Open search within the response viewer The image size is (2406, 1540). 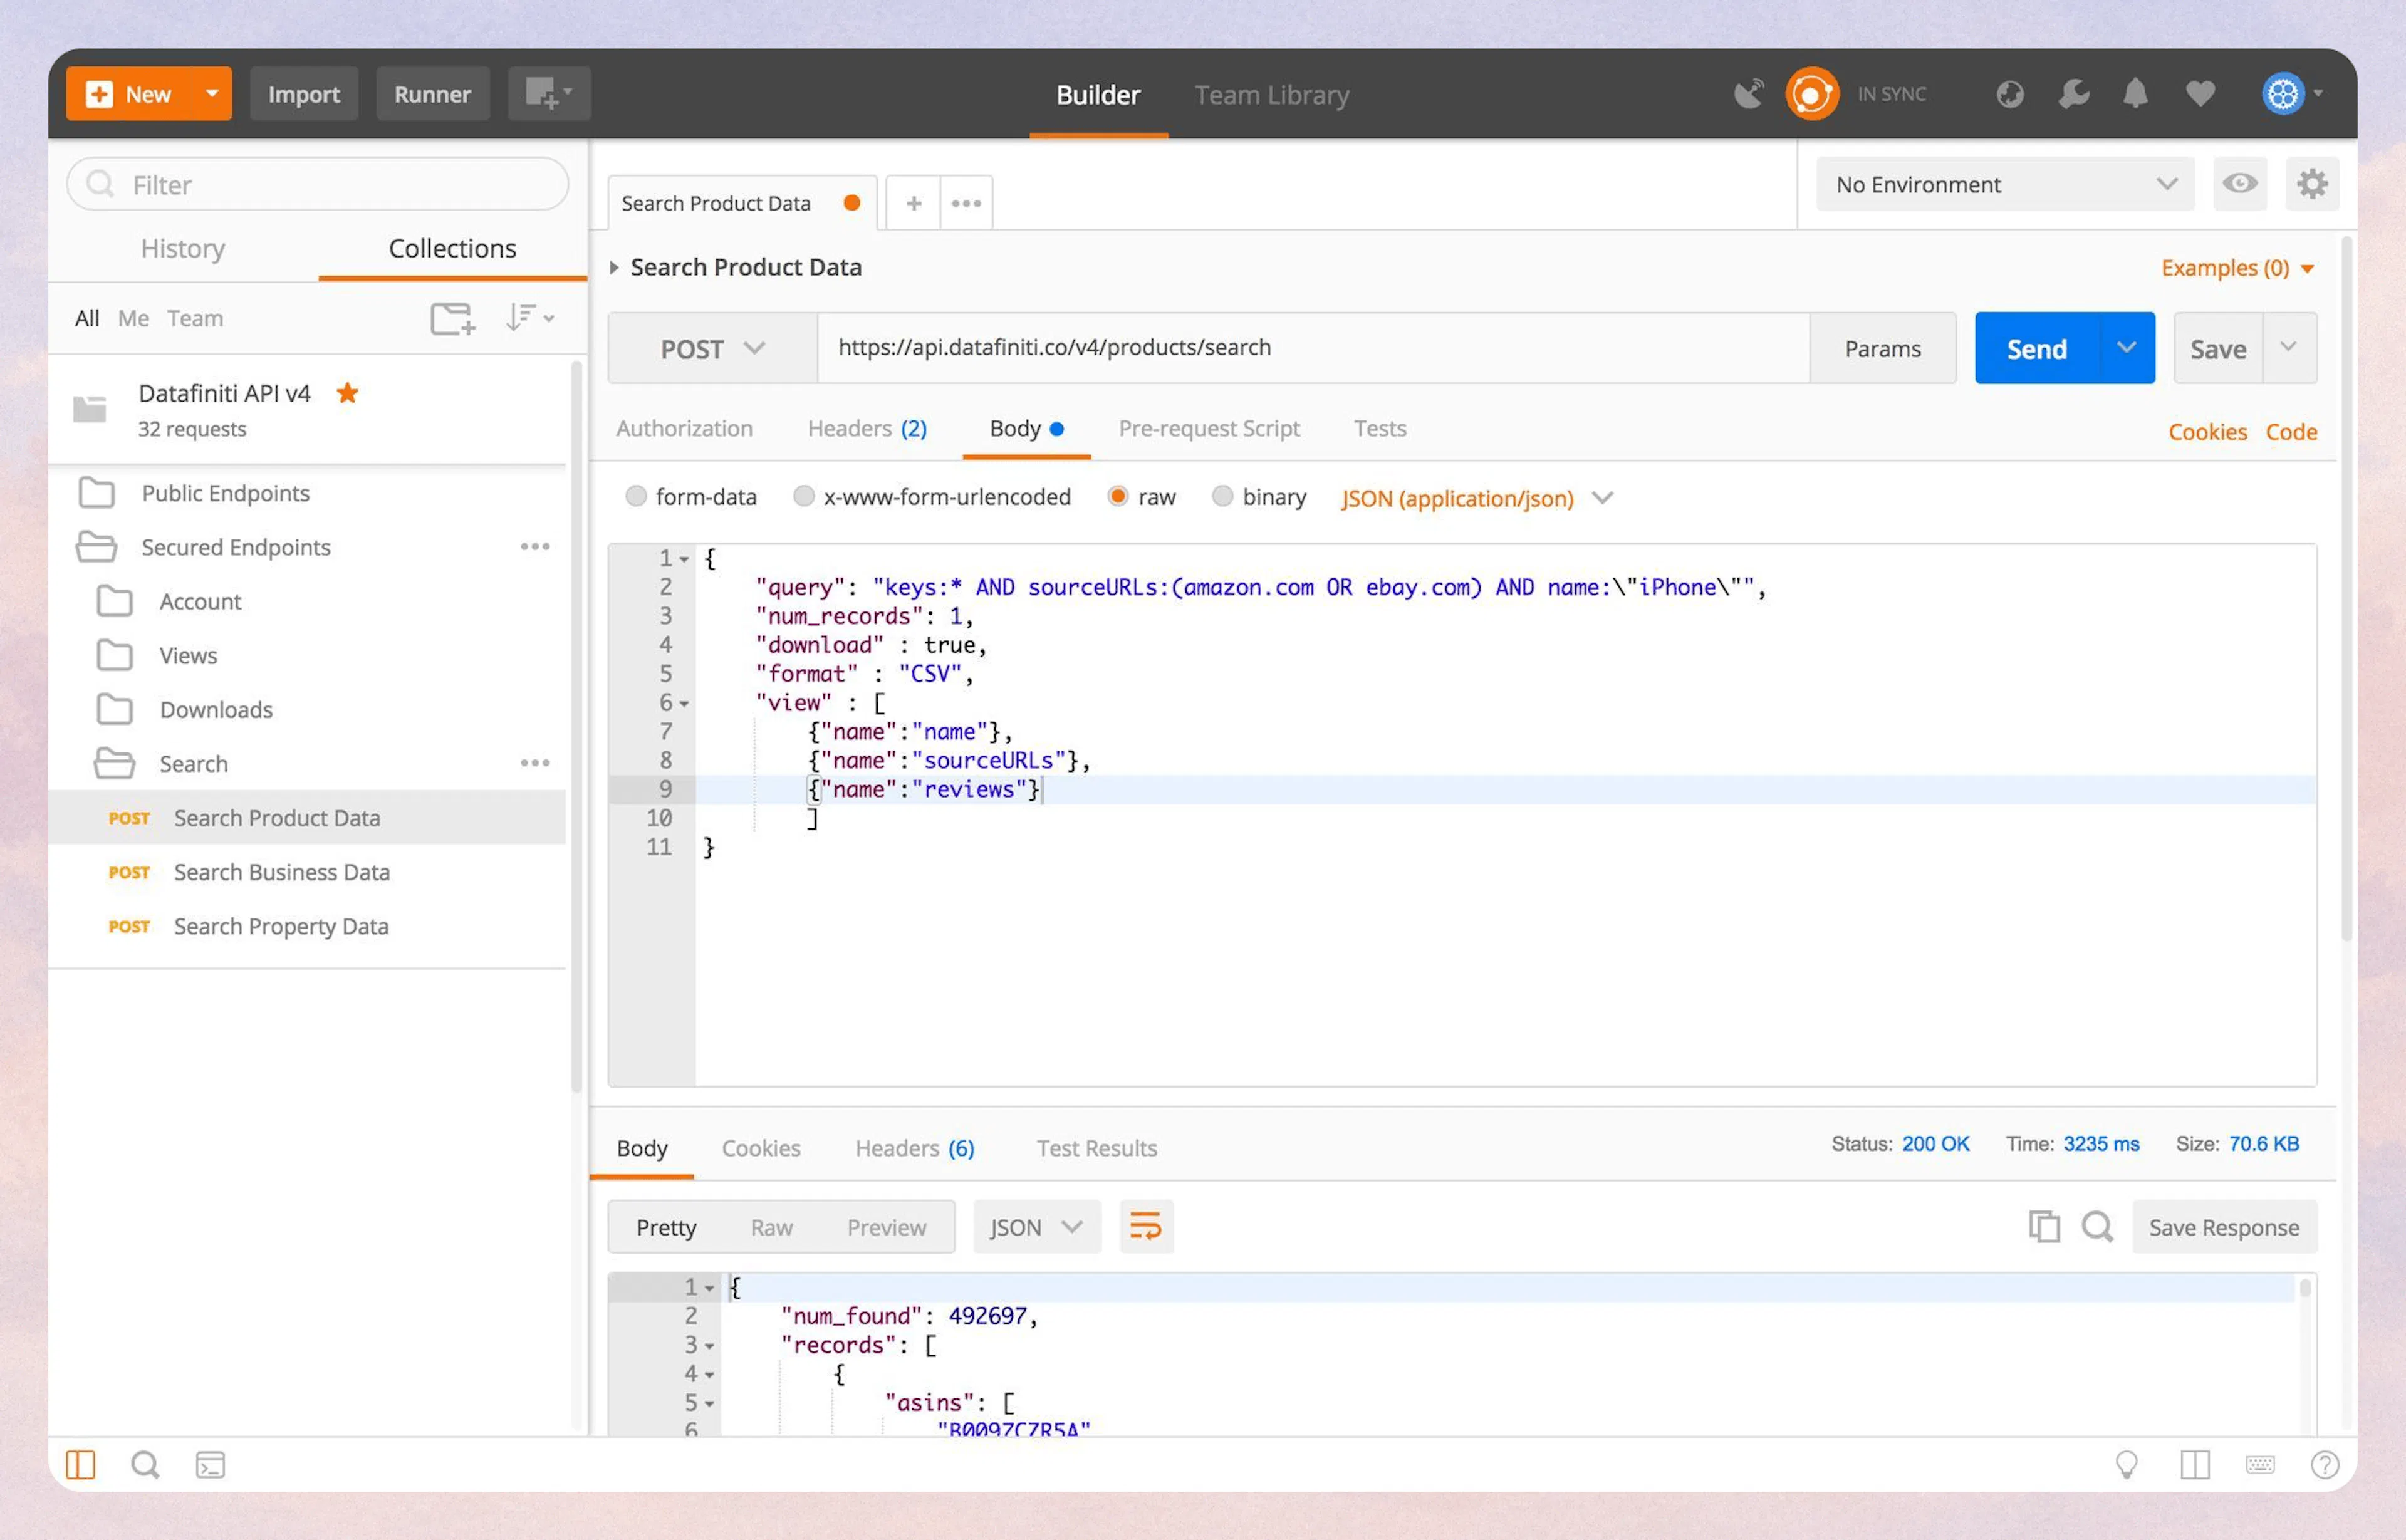pos(2097,1227)
